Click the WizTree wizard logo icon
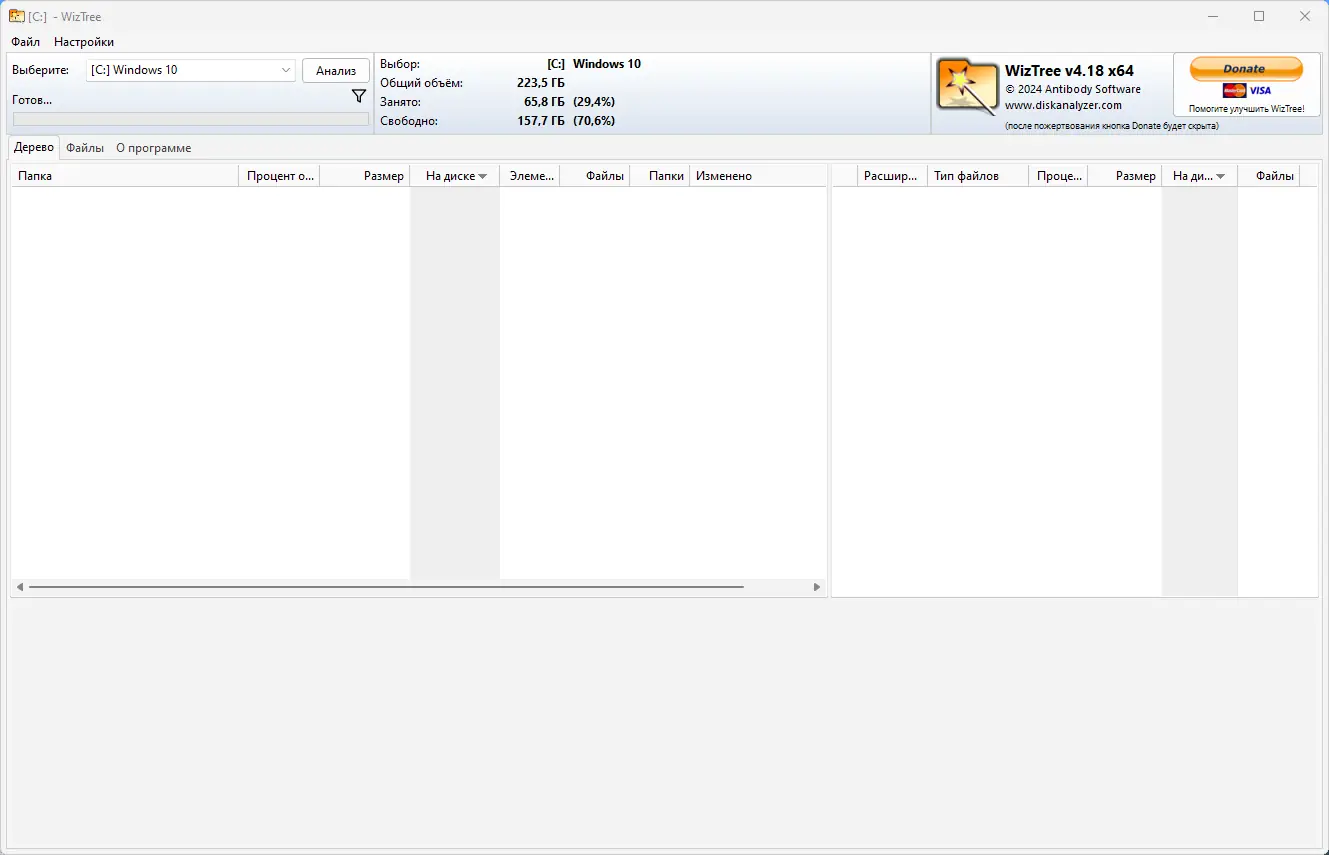Image resolution: width=1329 pixels, height=855 pixels. click(967, 86)
